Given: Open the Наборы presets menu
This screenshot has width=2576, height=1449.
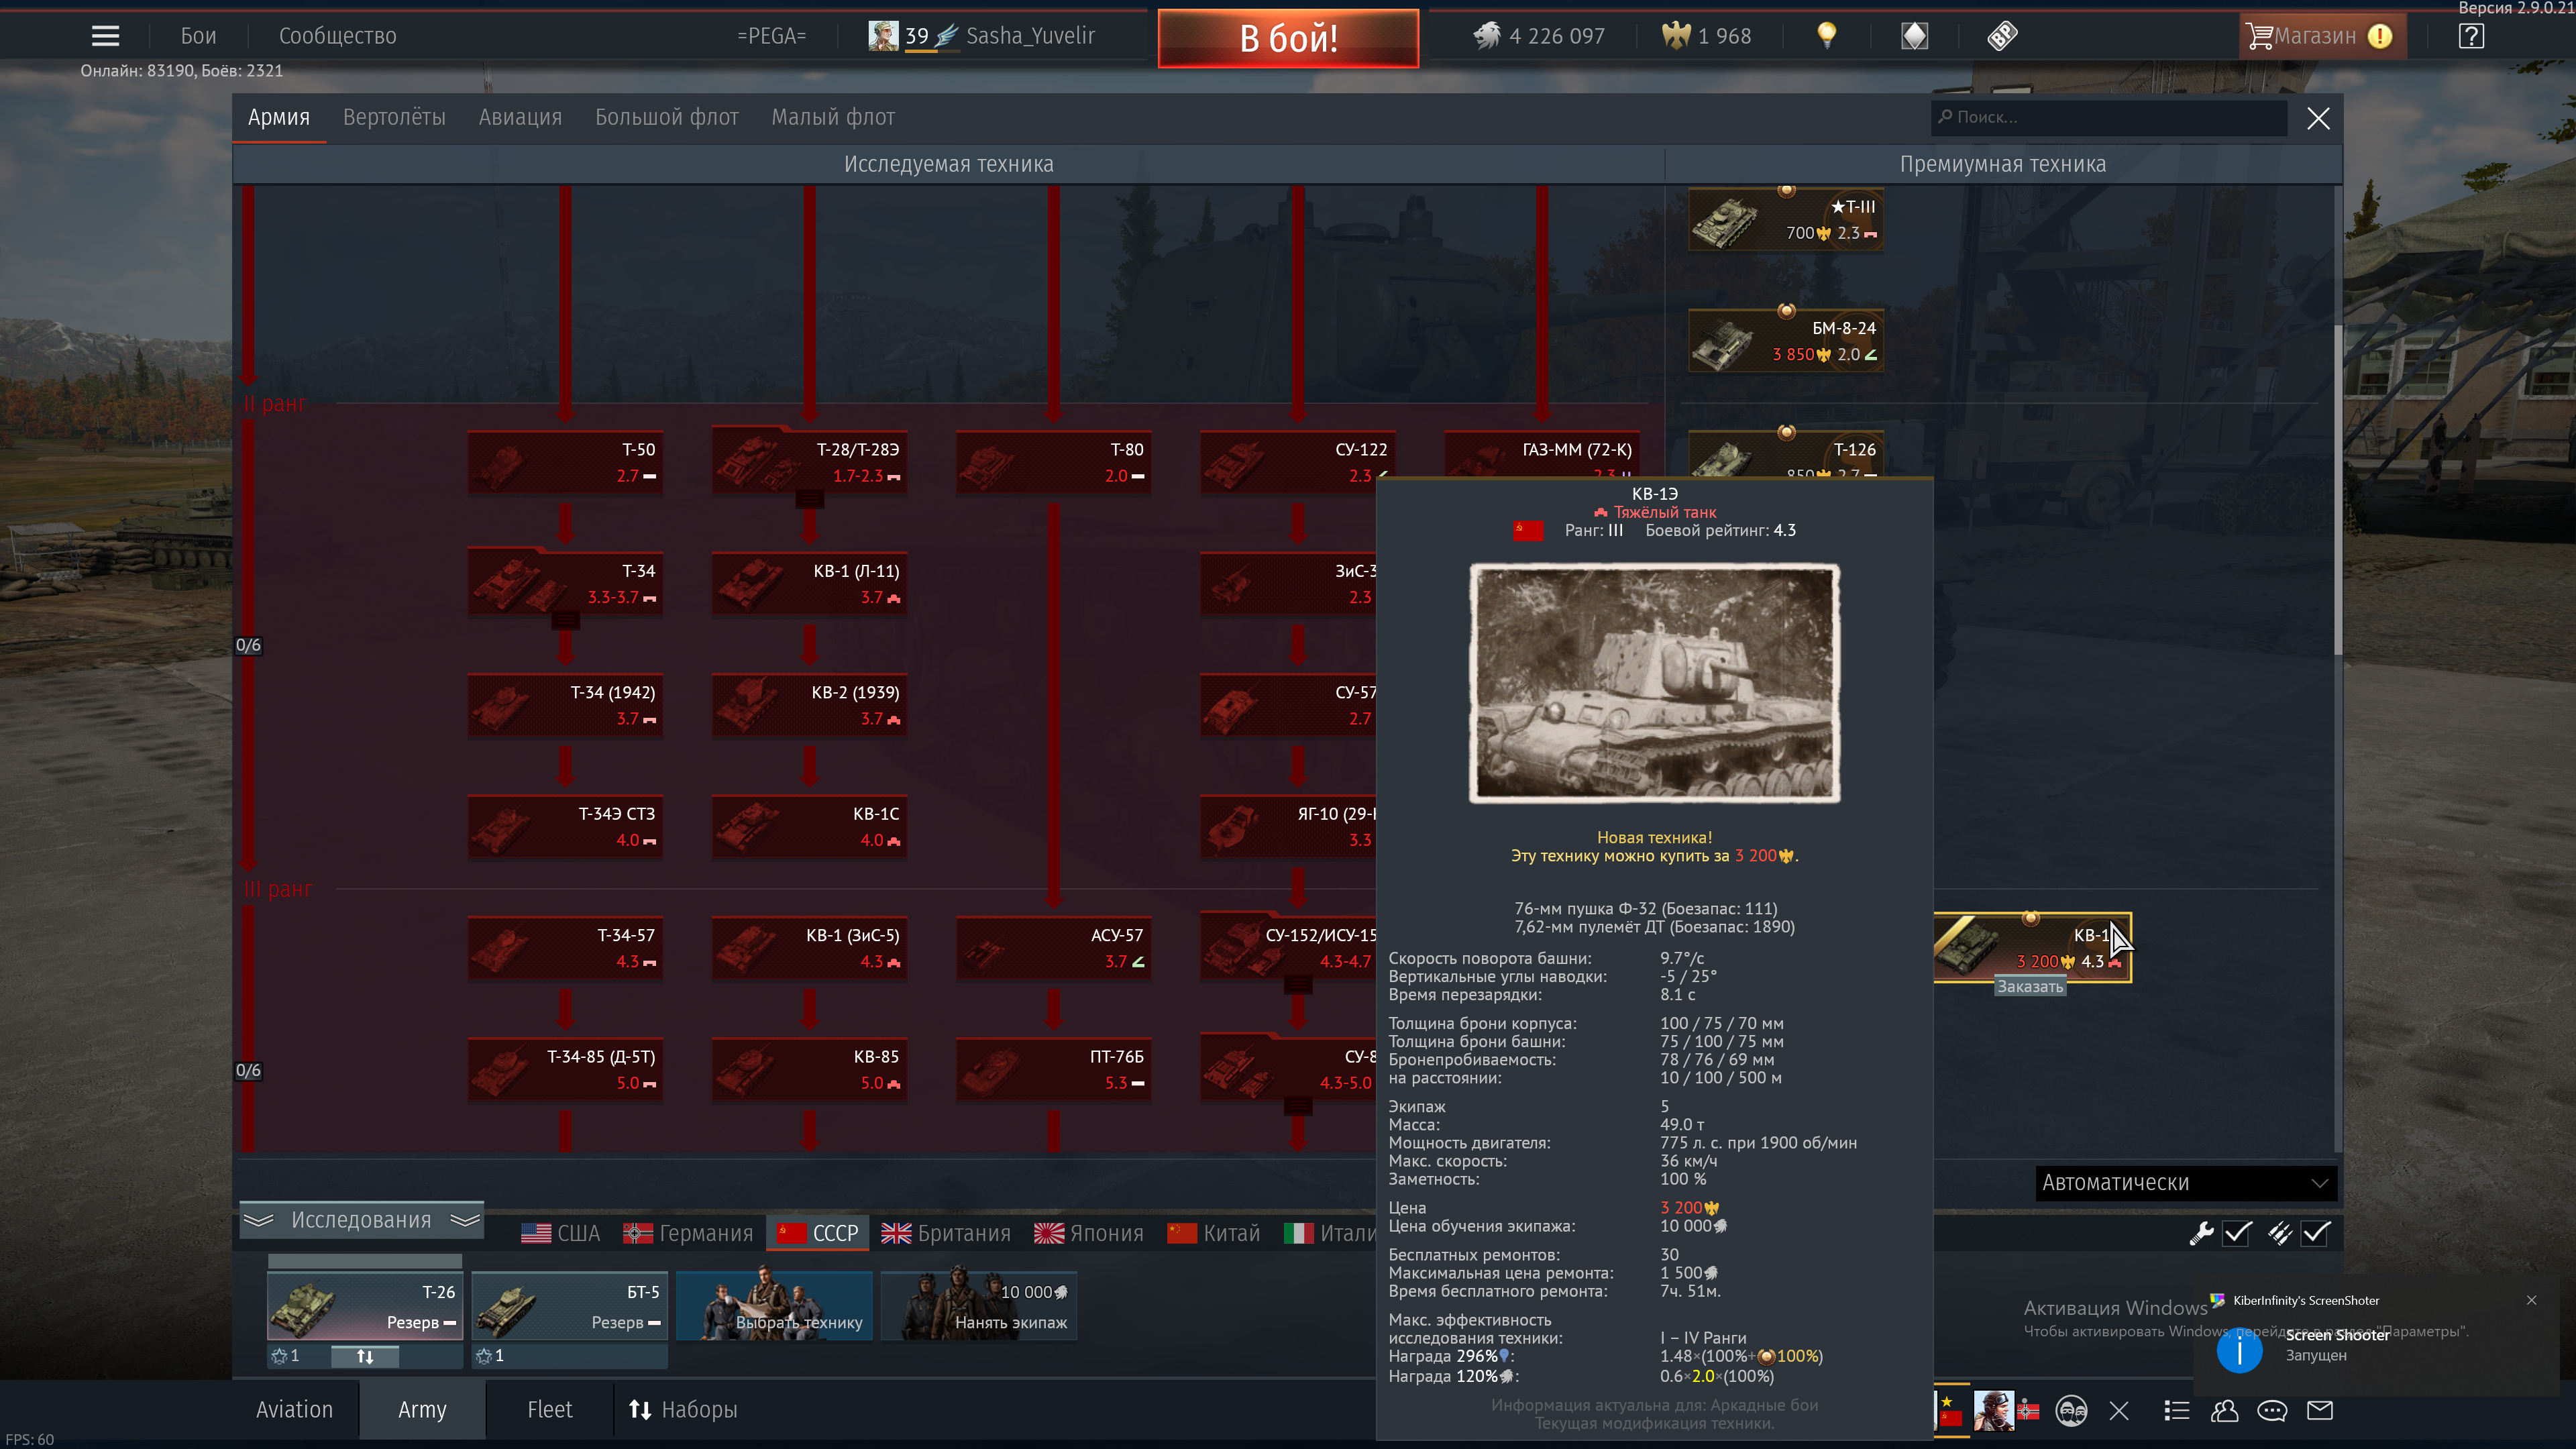Looking at the screenshot, I should (684, 1410).
